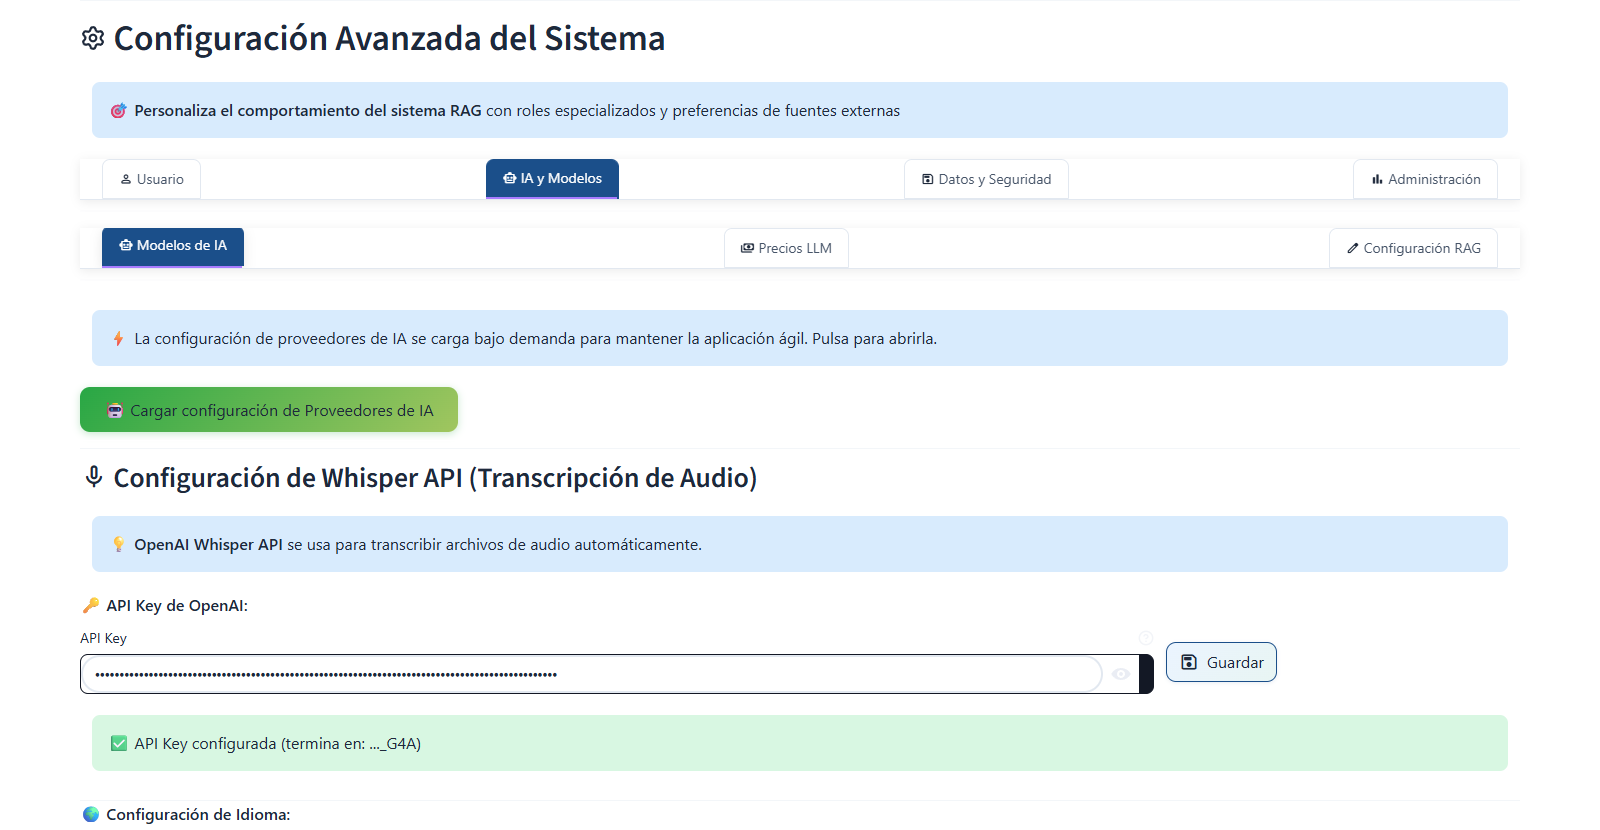Click 'OpenAI Whisper API' info text
The width and height of the screenshot is (1600, 830).
(x=208, y=544)
